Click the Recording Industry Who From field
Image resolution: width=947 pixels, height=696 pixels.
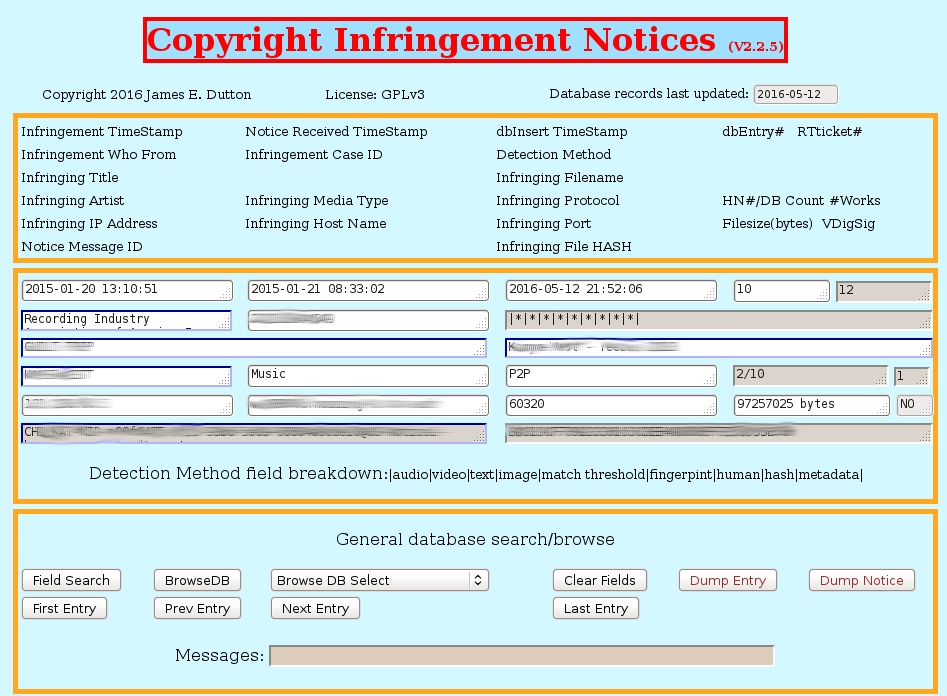pyautogui.click(x=126, y=320)
